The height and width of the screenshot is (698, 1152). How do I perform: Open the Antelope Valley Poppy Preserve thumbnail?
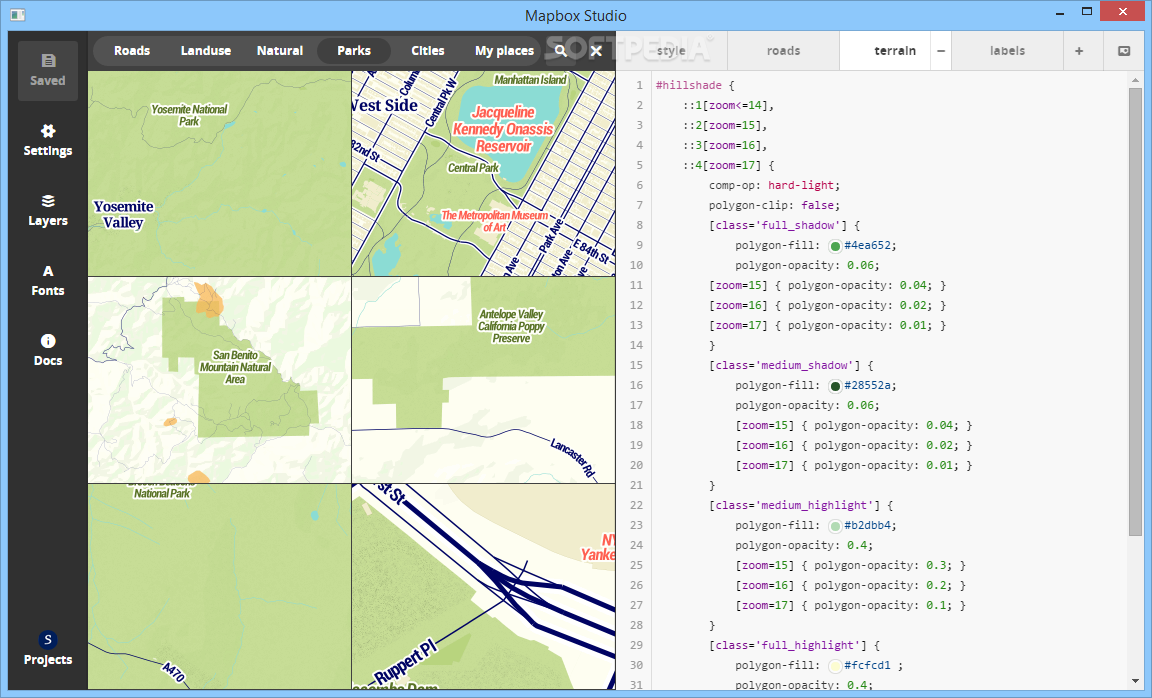tap(483, 380)
